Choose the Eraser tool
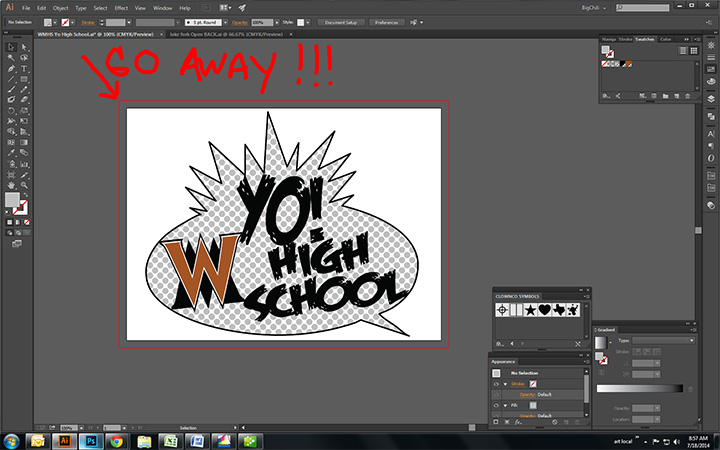 (24, 100)
